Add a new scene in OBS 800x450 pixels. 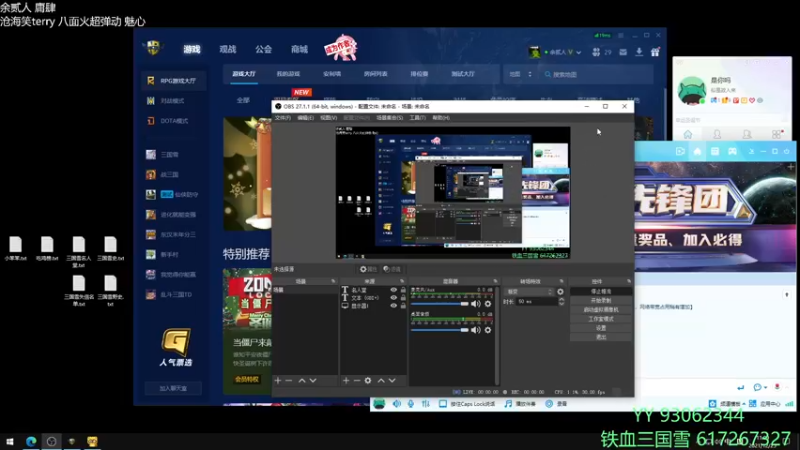tap(278, 381)
